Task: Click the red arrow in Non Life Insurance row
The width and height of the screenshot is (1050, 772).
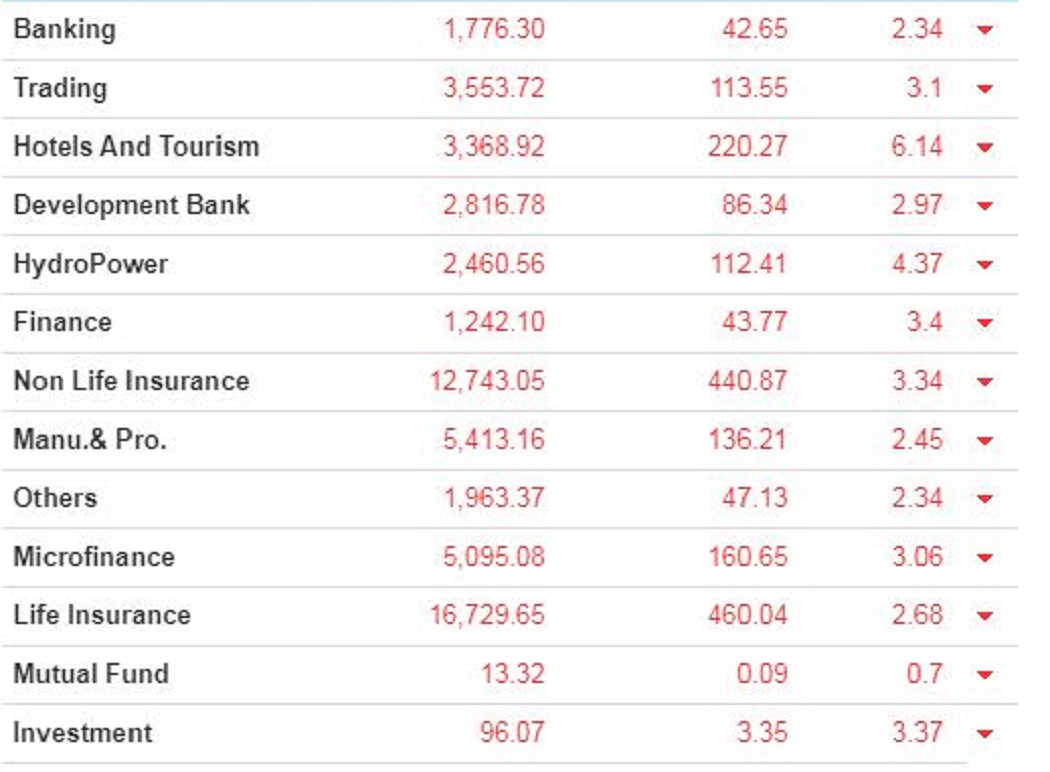Action: click(985, 382)
